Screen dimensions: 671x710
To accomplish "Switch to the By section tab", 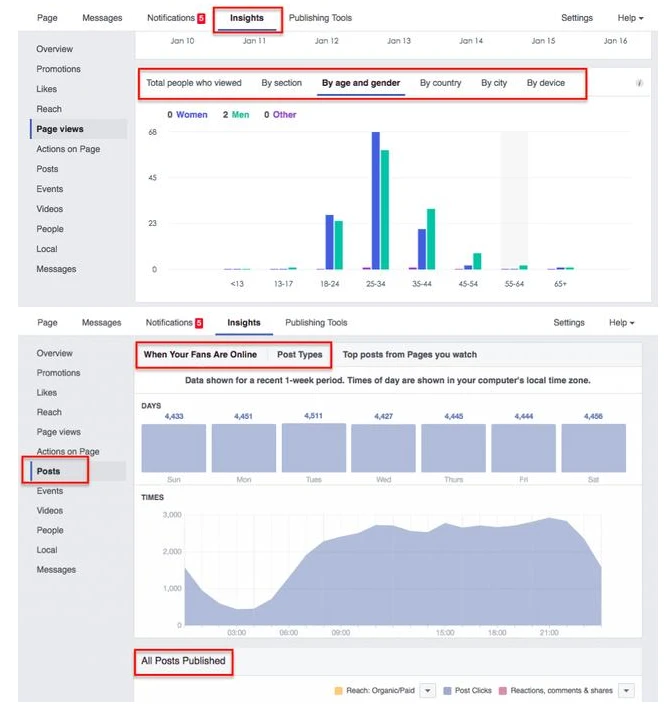I will click(282, 83).
